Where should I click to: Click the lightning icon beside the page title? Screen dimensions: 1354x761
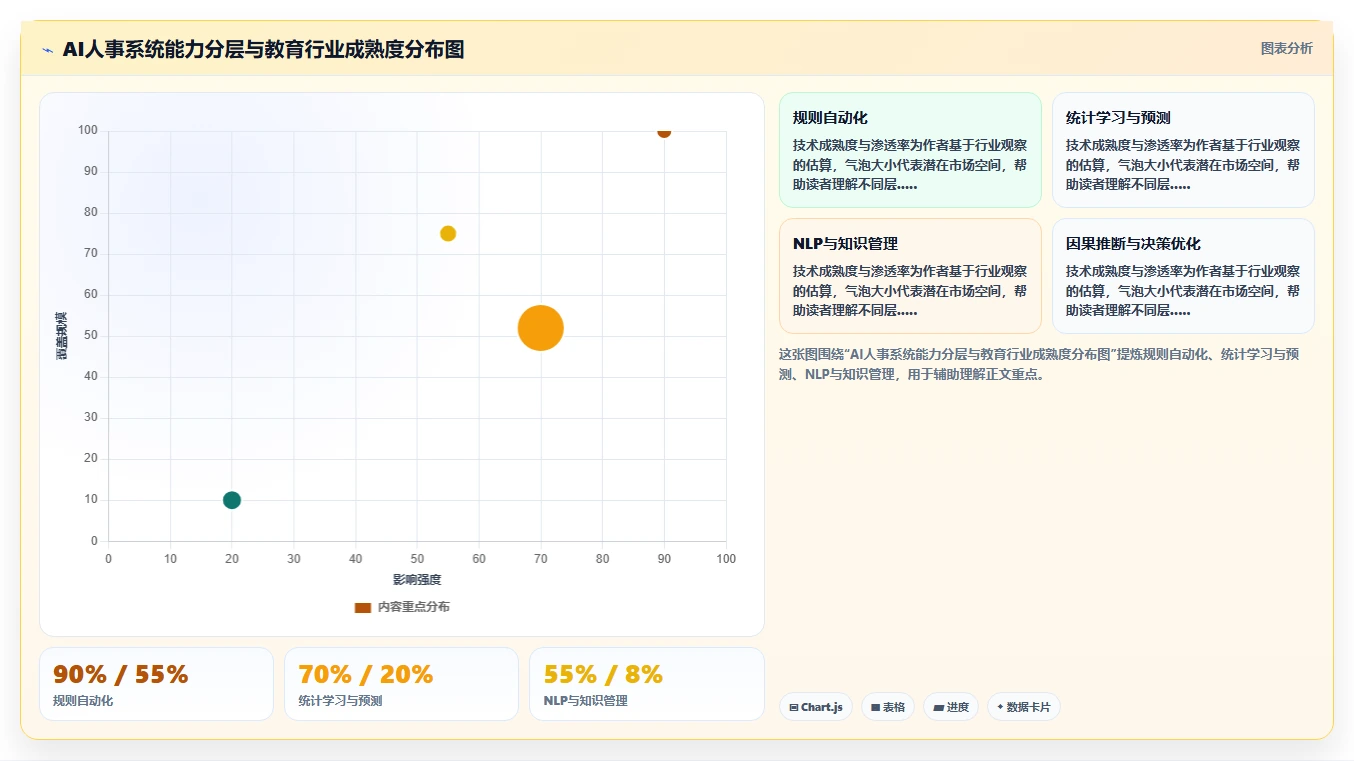(x=47, y=50)
